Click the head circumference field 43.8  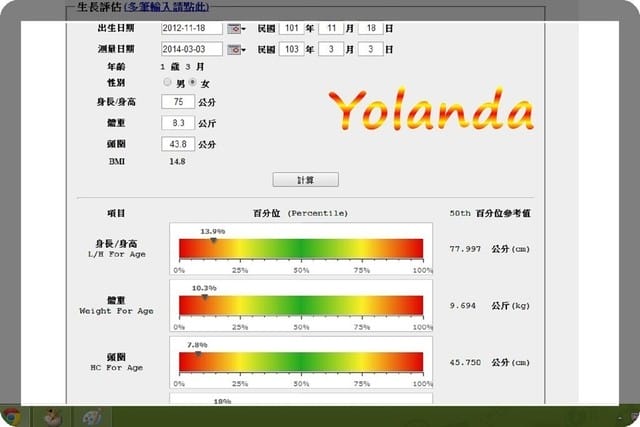pos(178,144)
